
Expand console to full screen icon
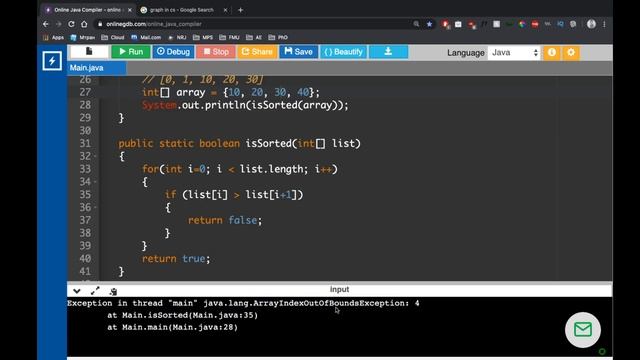[x=95, y=291]
